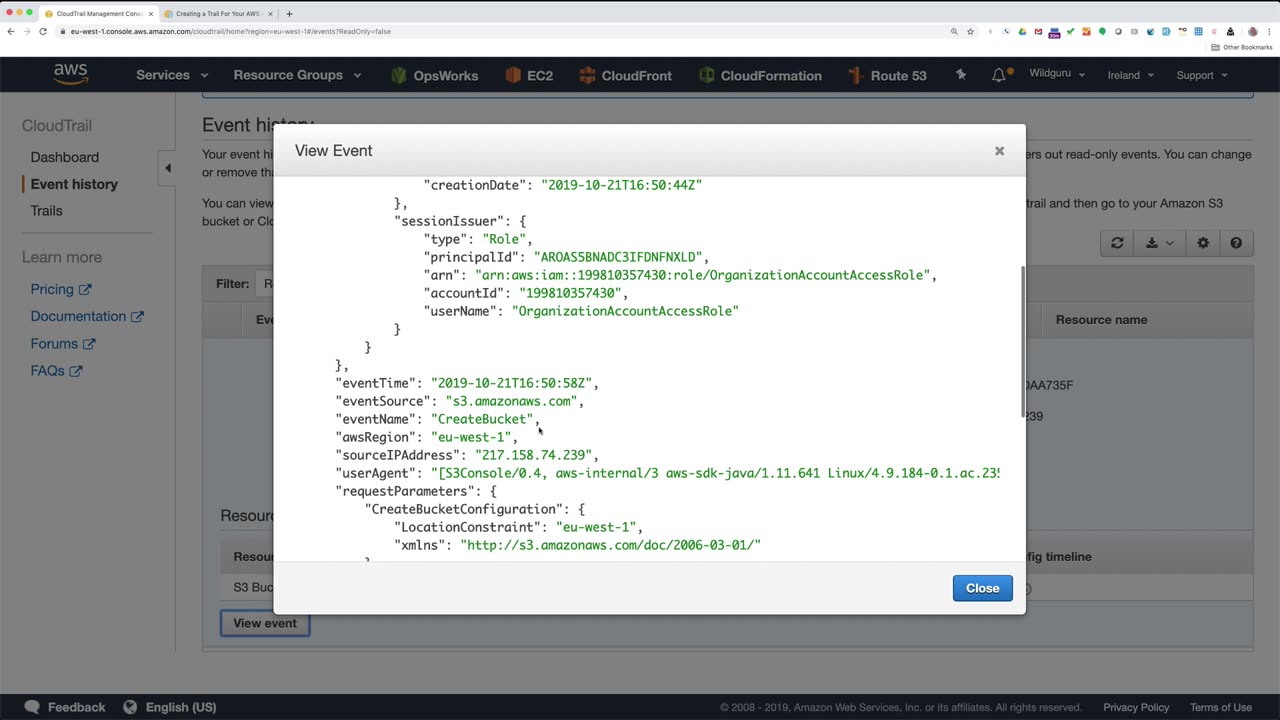The image size is (1280, 720).
Task: Collapse the CloudTrail side navigation panel
Action: point(168,168)
